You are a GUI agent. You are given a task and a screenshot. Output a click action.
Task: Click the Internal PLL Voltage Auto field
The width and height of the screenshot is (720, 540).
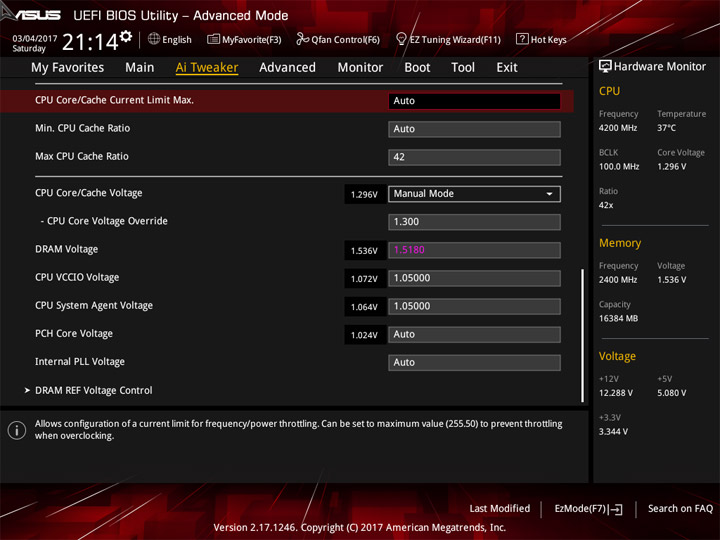474,362
